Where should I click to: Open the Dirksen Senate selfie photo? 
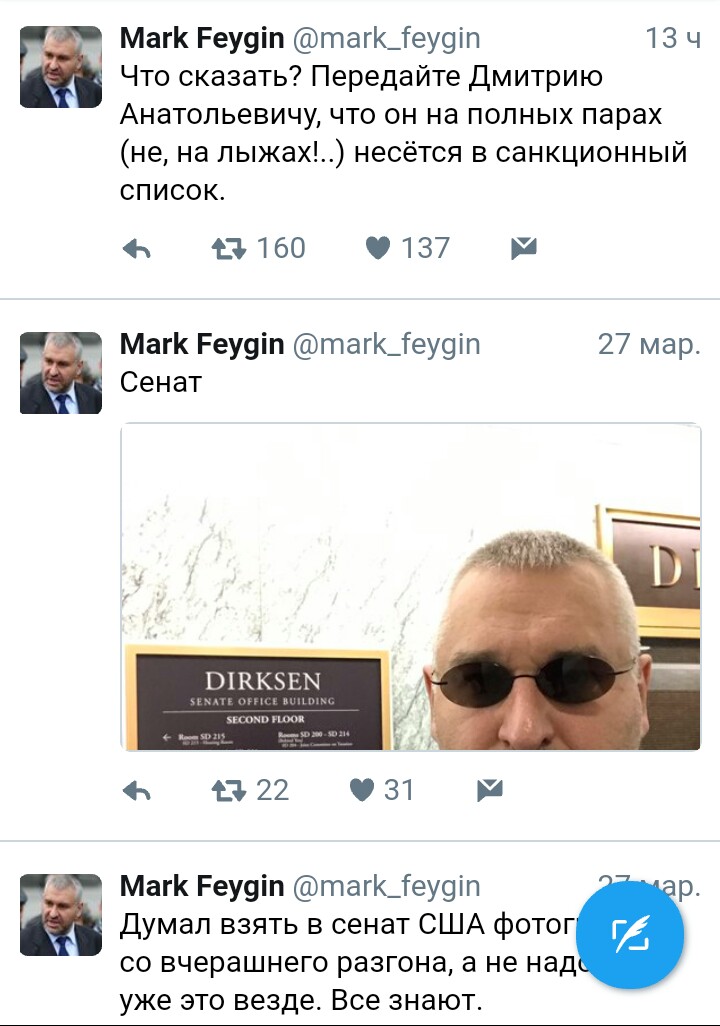pyautogui.click(x=410, y=586)
